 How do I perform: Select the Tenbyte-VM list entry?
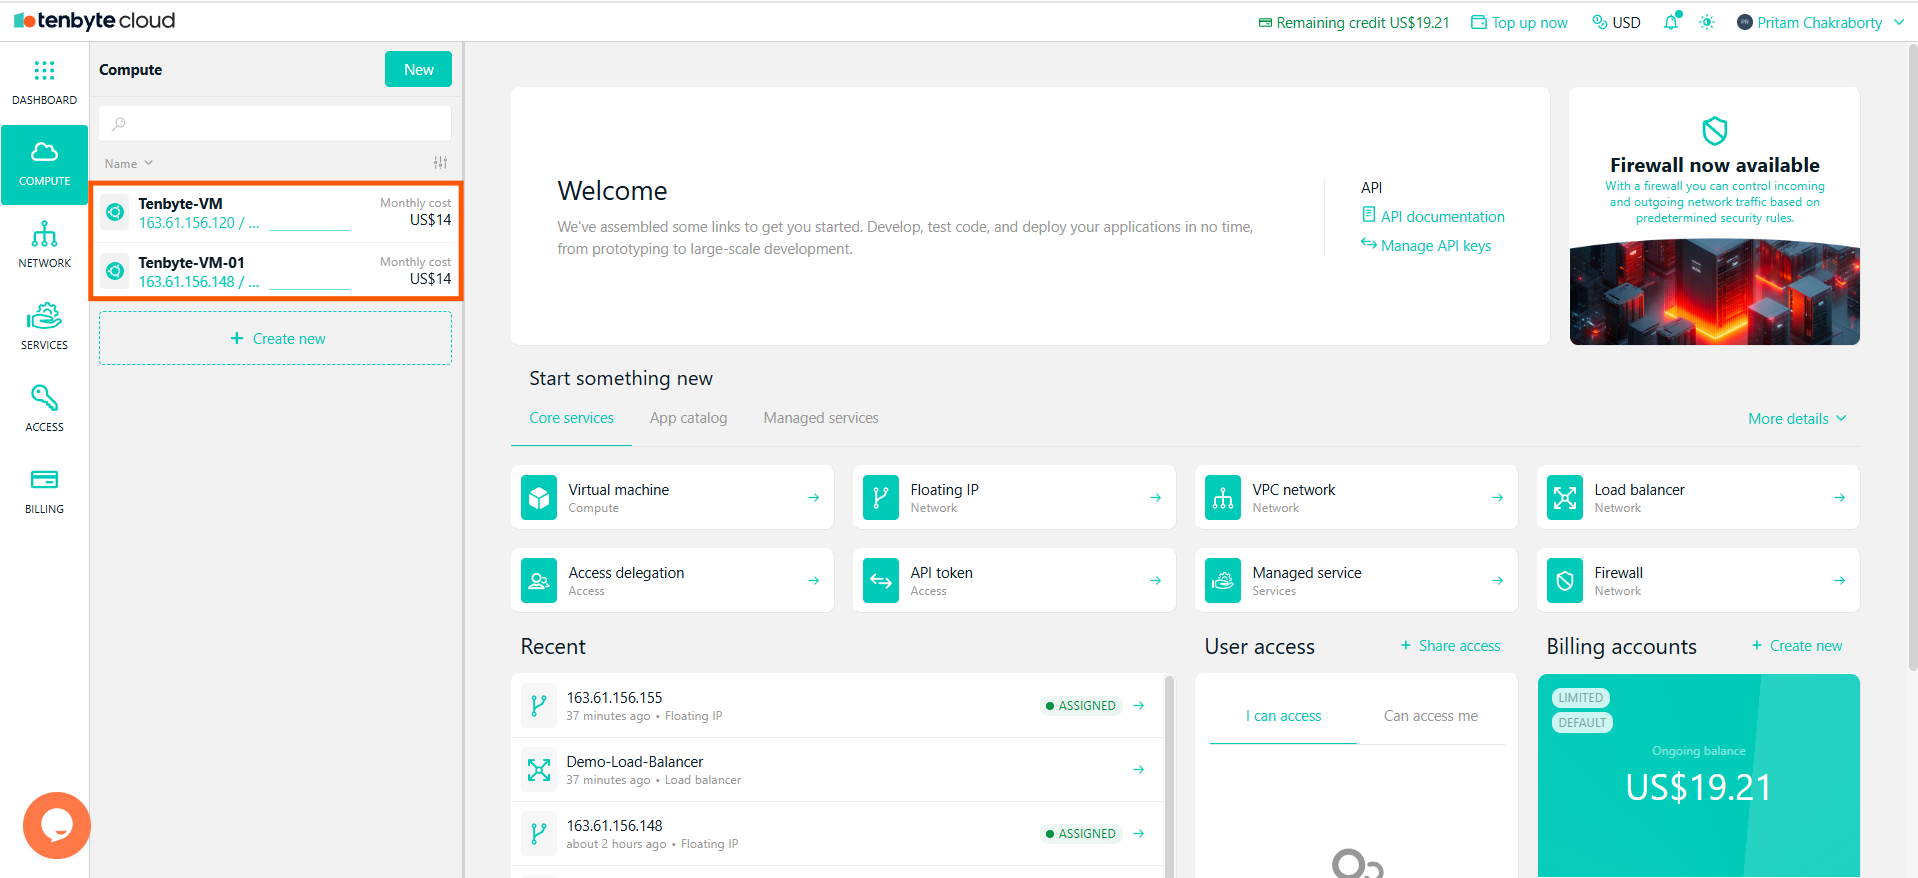pos(276,212)
